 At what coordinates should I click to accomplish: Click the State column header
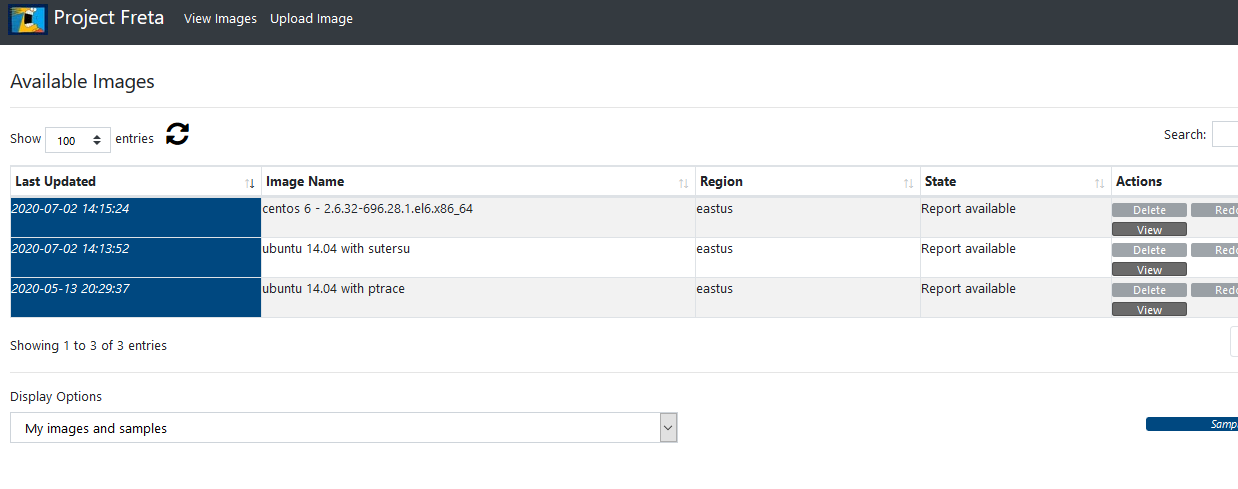tap(1015, 182)
